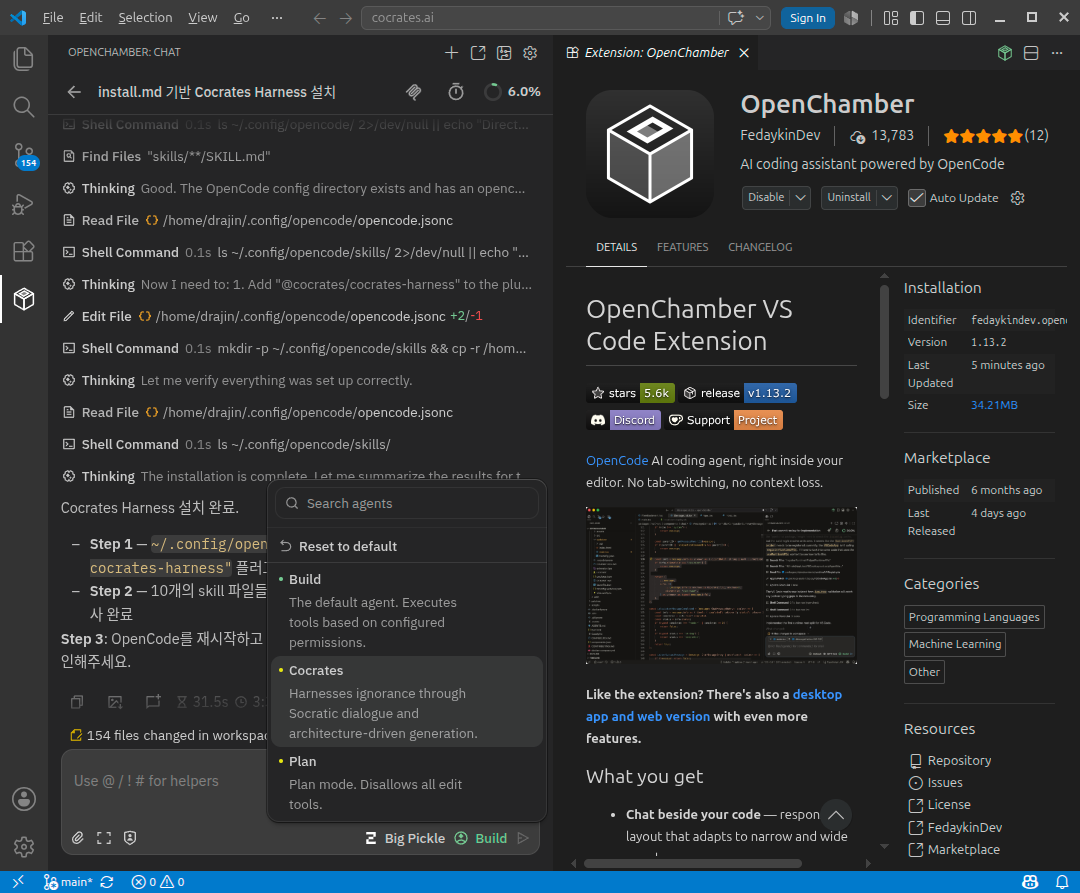Click the context usage 6.0% indicator
Image resolution: width=1080 pixels, height=893 pixels.
(x=512, y=92)
